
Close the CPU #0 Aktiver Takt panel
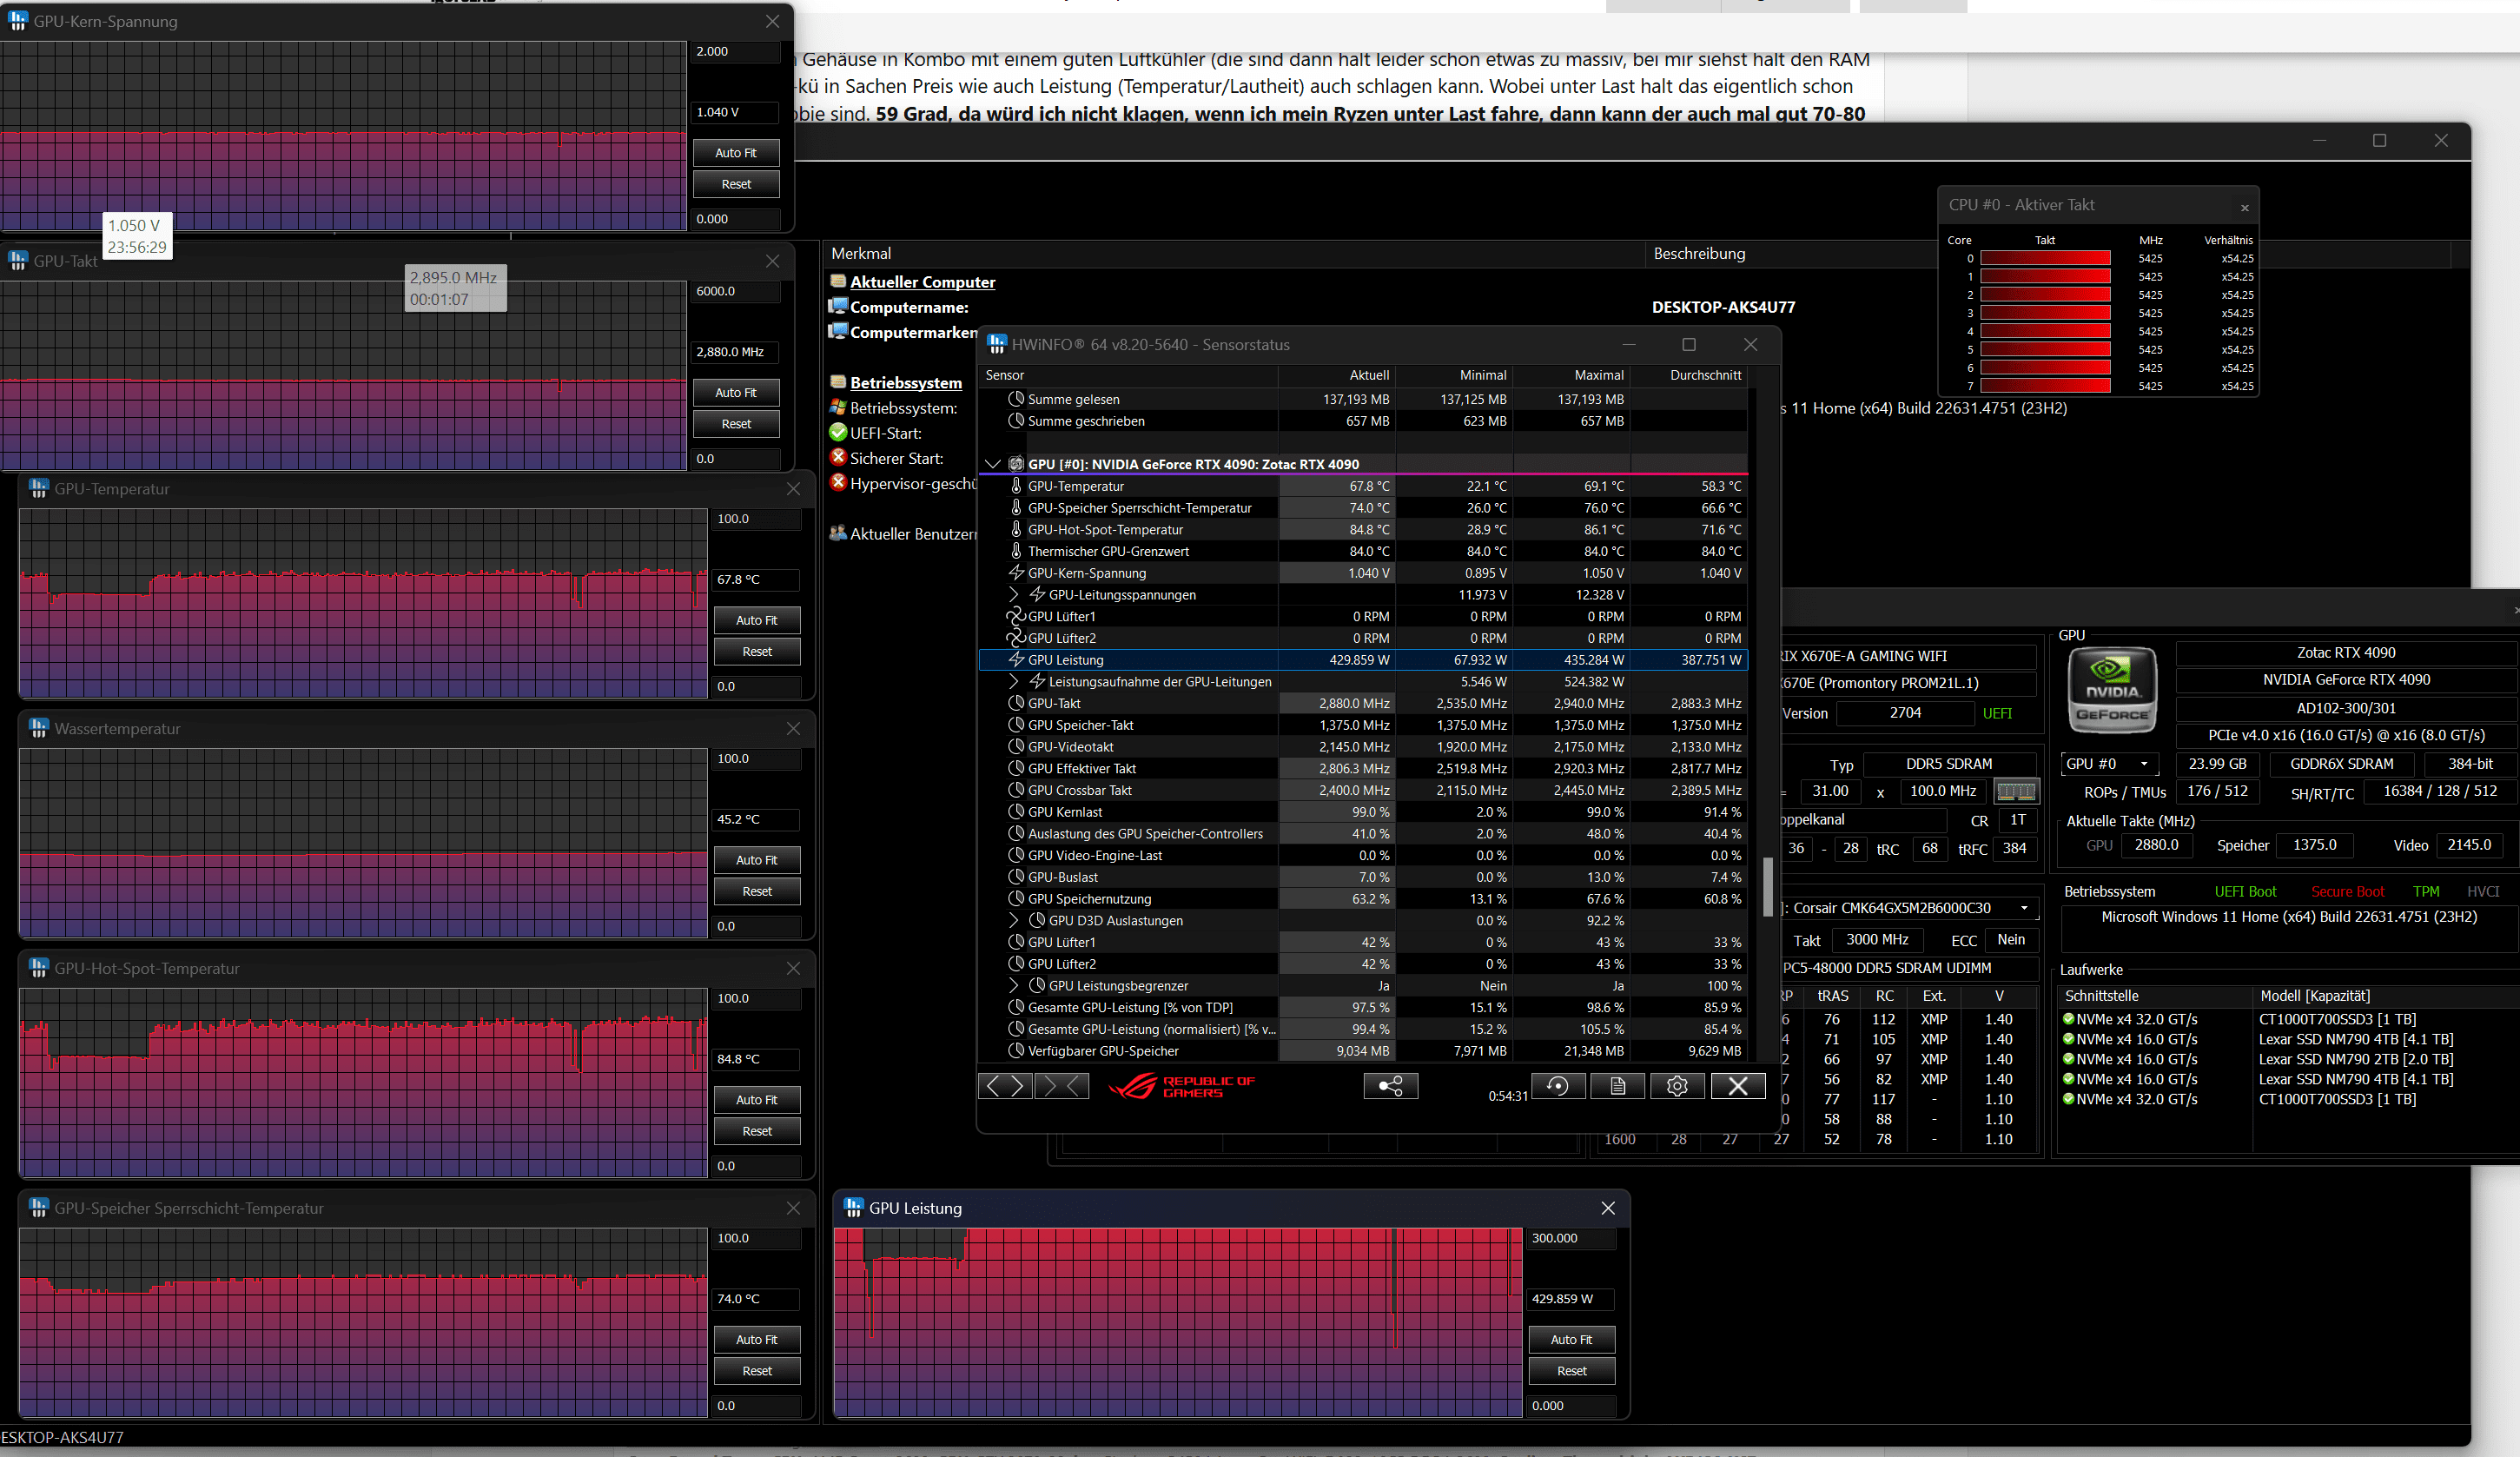coord(2245,208)
